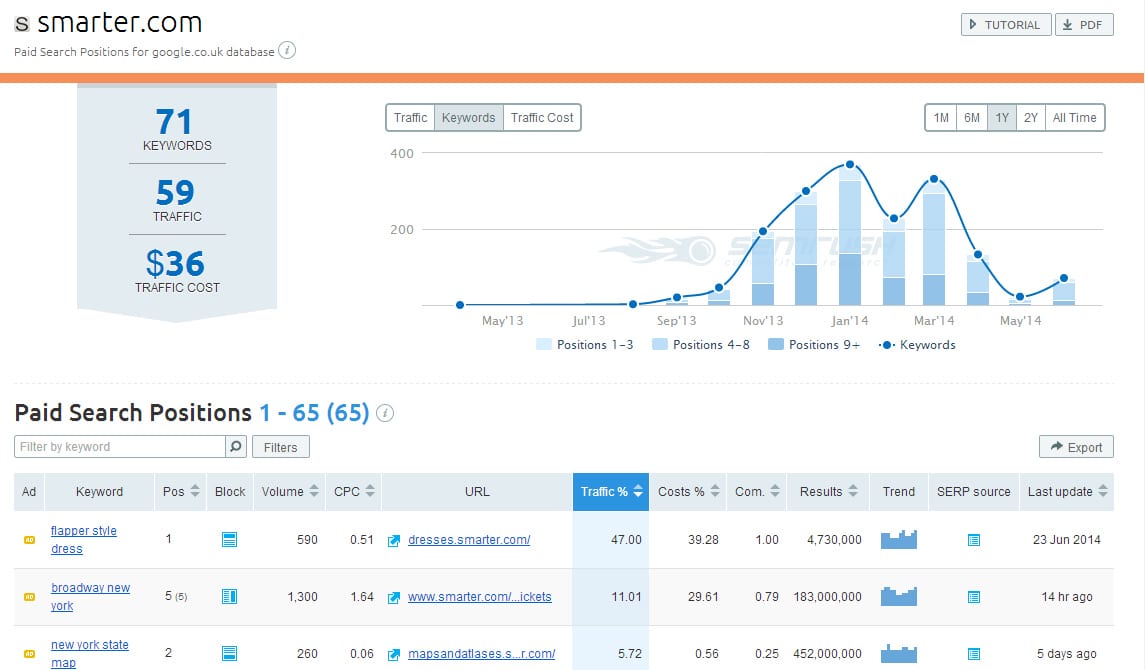Screen dimensions: 1145x670
Task: Click the Jan'14 peak data point
Action: [x=849, y=165]
